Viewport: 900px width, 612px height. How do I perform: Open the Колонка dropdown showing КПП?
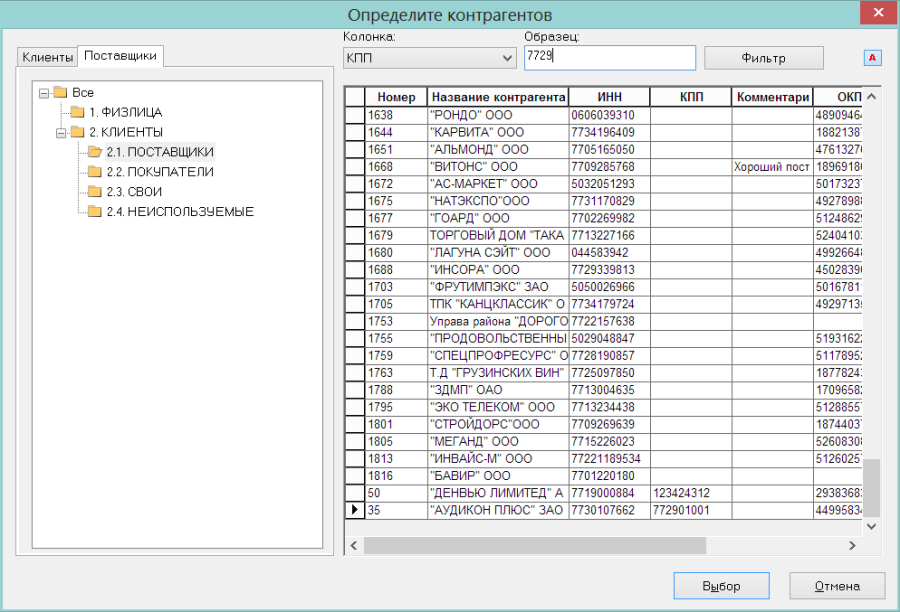tap(429, 58)
